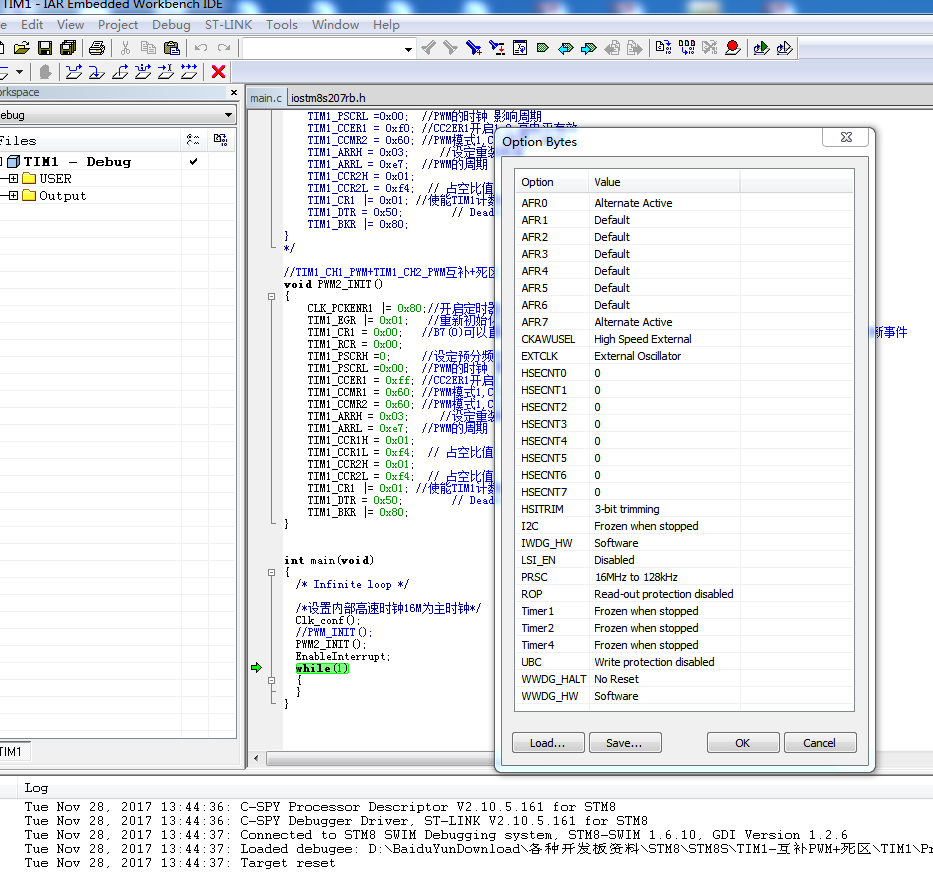The height and width of the screenshot is (892, 933).
Task: Expand the Output folder tree node
Action: [13, 196]
